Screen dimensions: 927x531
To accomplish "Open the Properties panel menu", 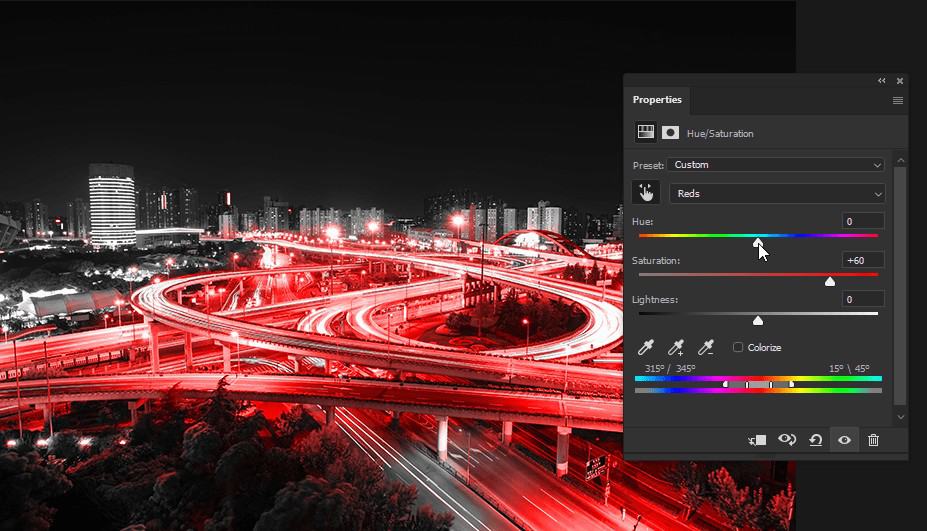I will tap(897, 101).
